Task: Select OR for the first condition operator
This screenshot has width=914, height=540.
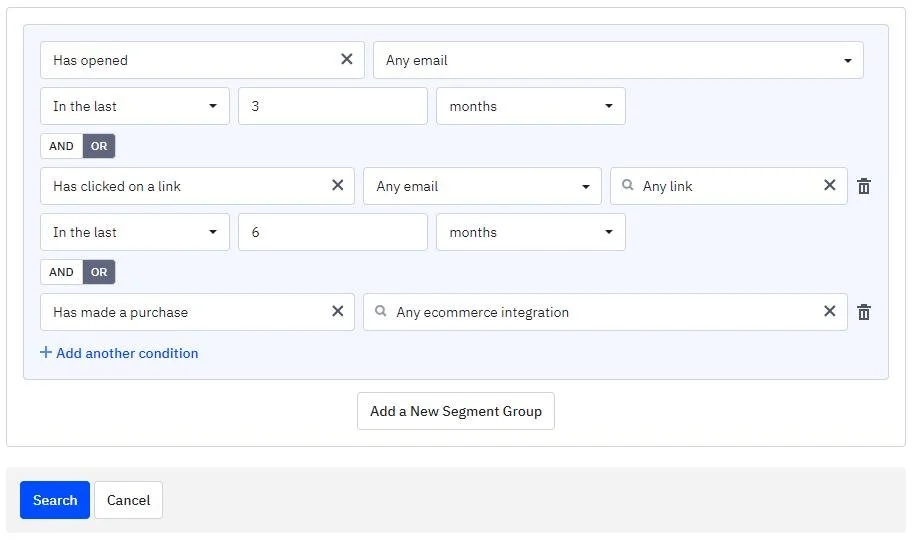Action: click(x=99, y=146)
